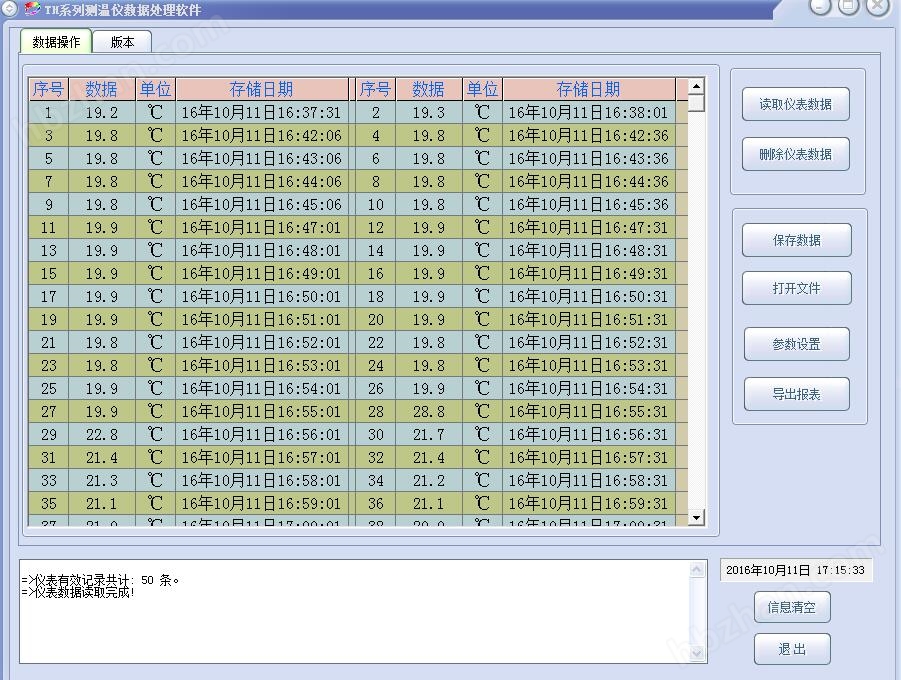Viewport: 901px width, 680px height.
Task: Select the cell 16年10月11日16:50:31
Action: (588, 297)
